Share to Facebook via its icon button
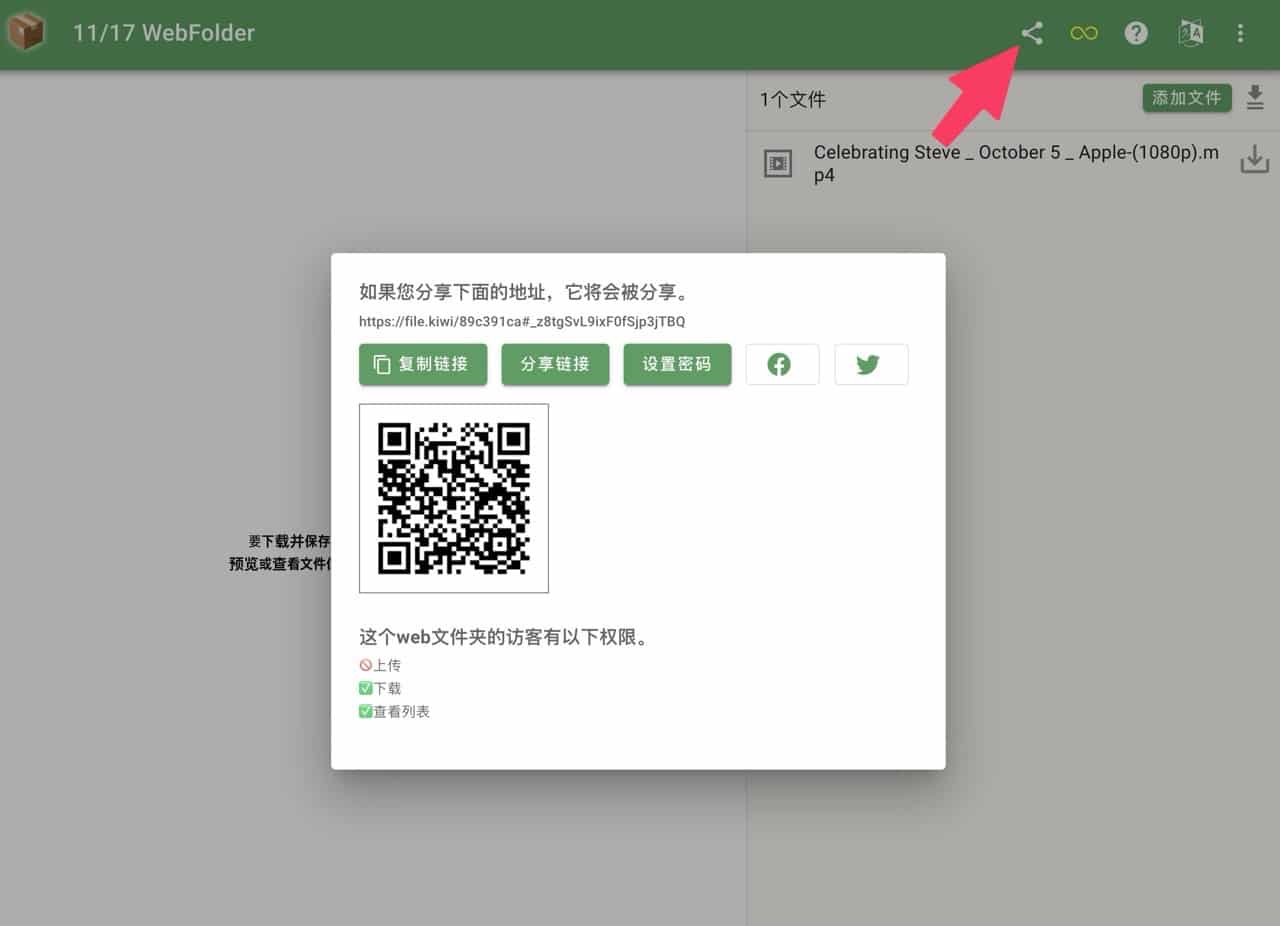The image size is (1280, 926). [782, 364]
